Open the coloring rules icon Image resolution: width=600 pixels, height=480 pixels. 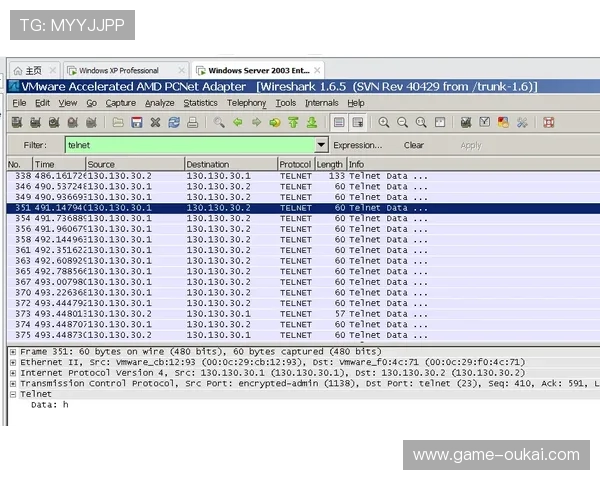tap(503, 122)
